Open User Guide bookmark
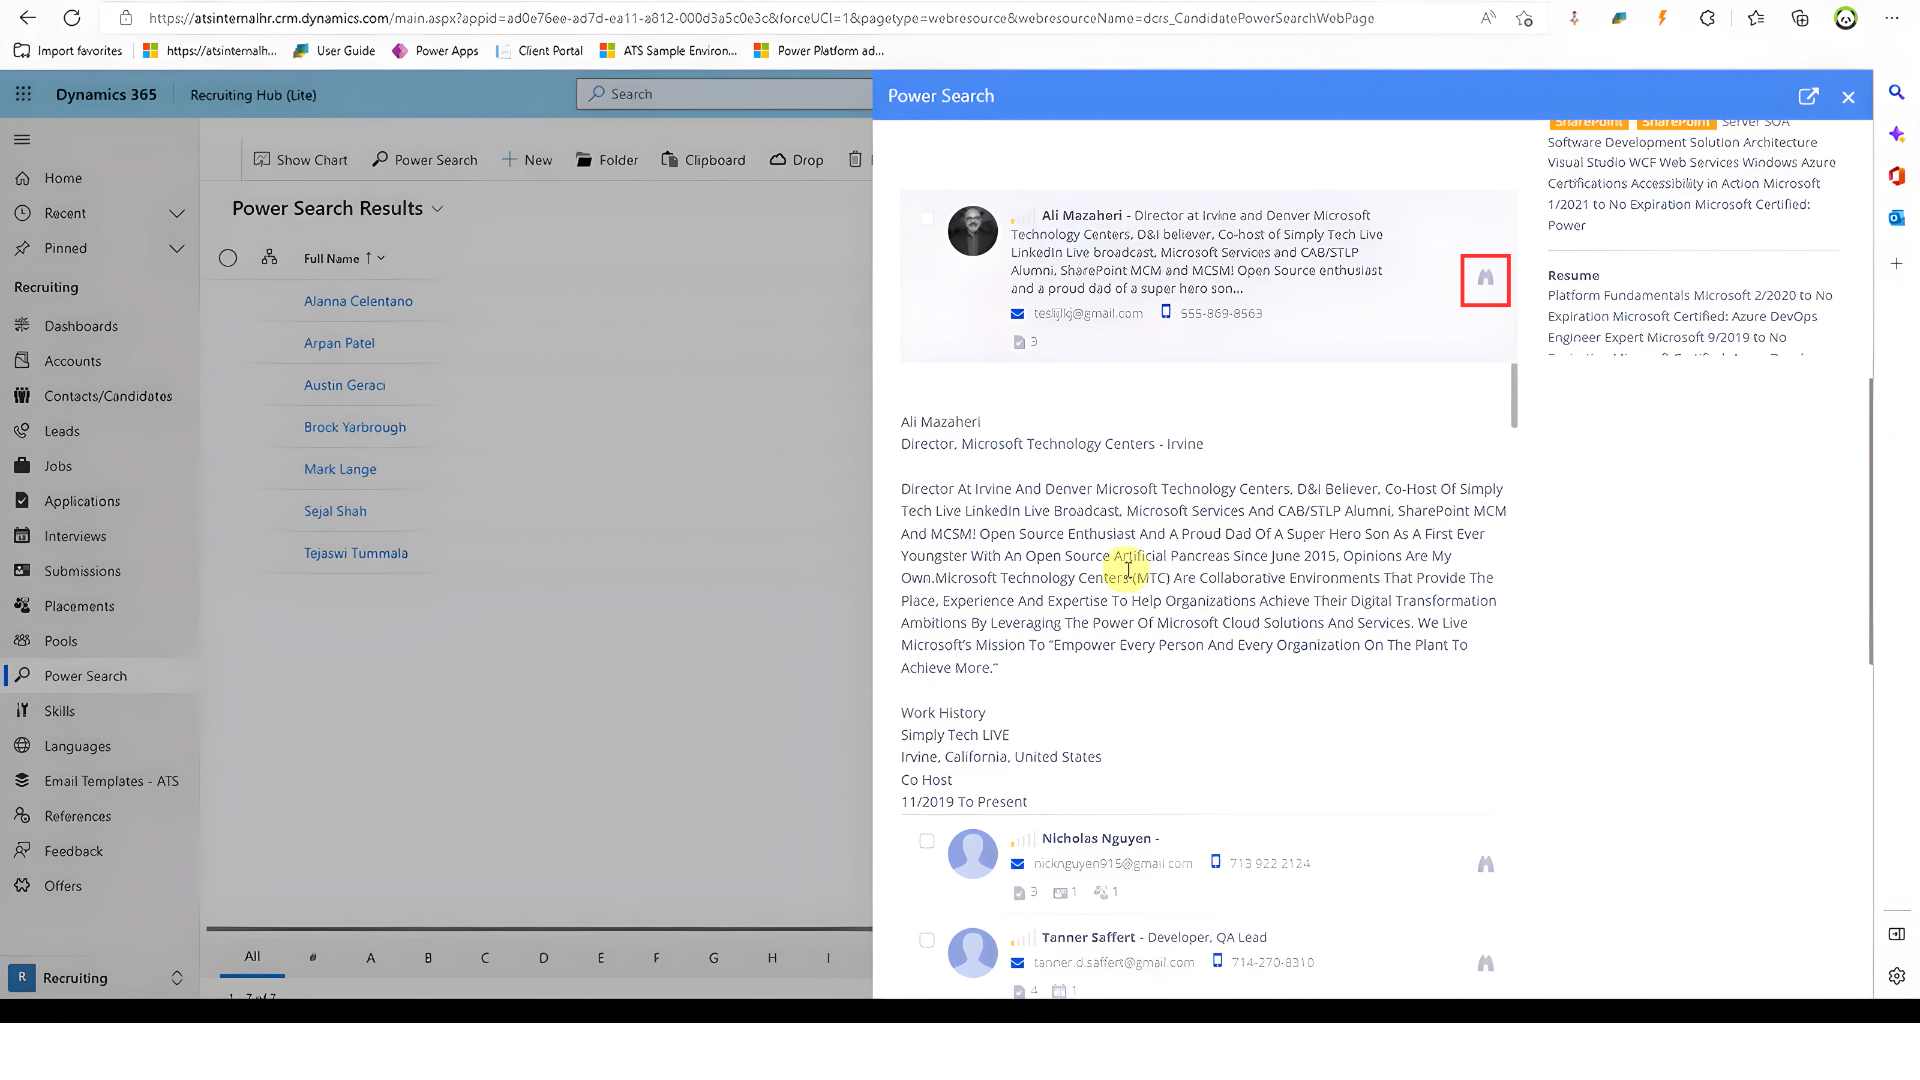 click(333, 51)
